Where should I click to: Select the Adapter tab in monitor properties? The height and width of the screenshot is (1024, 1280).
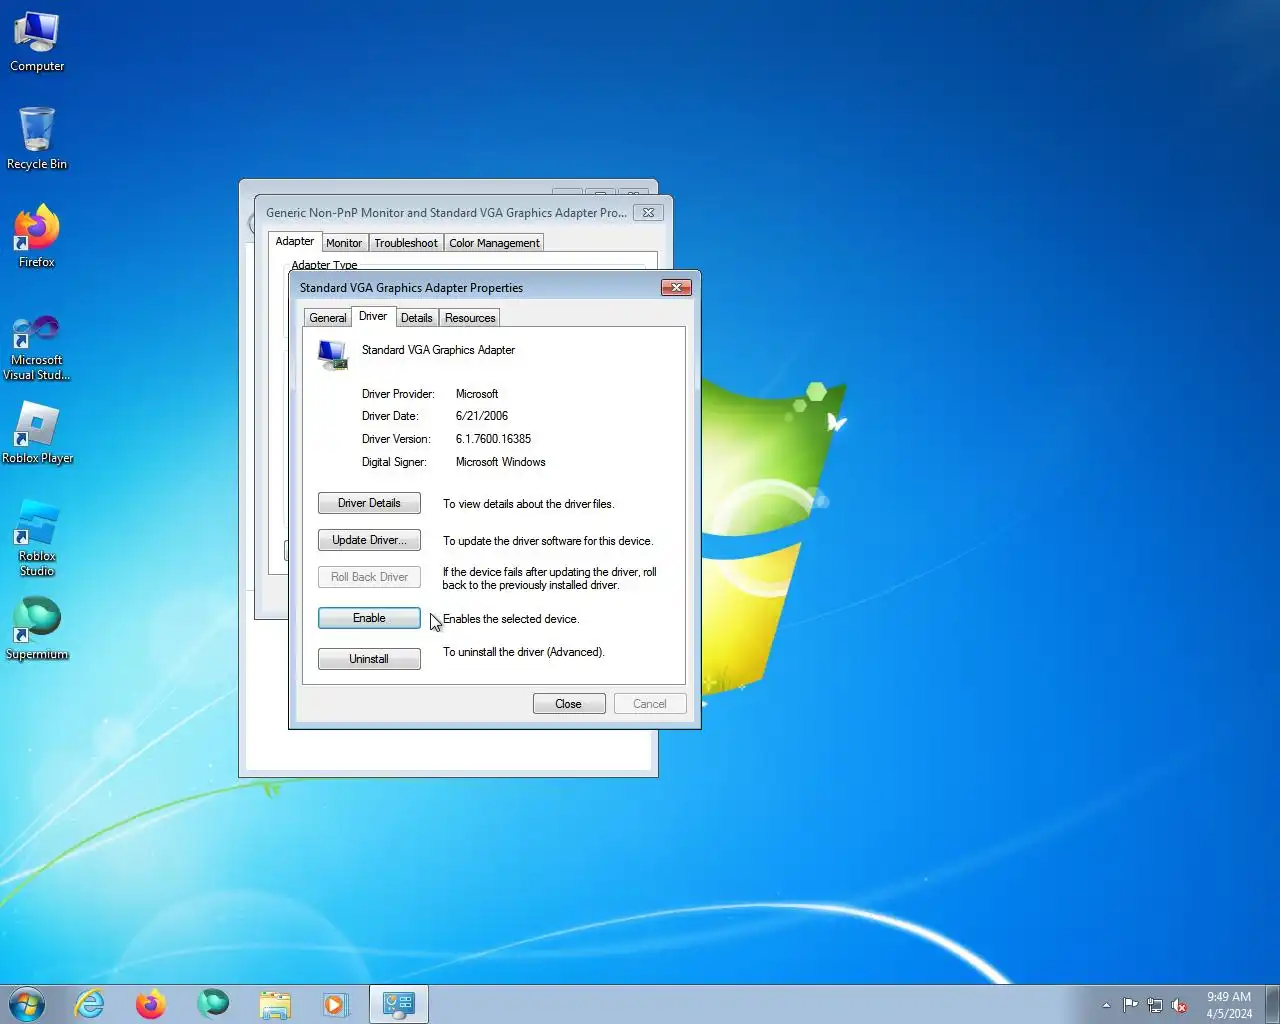(x=295, y=241)
